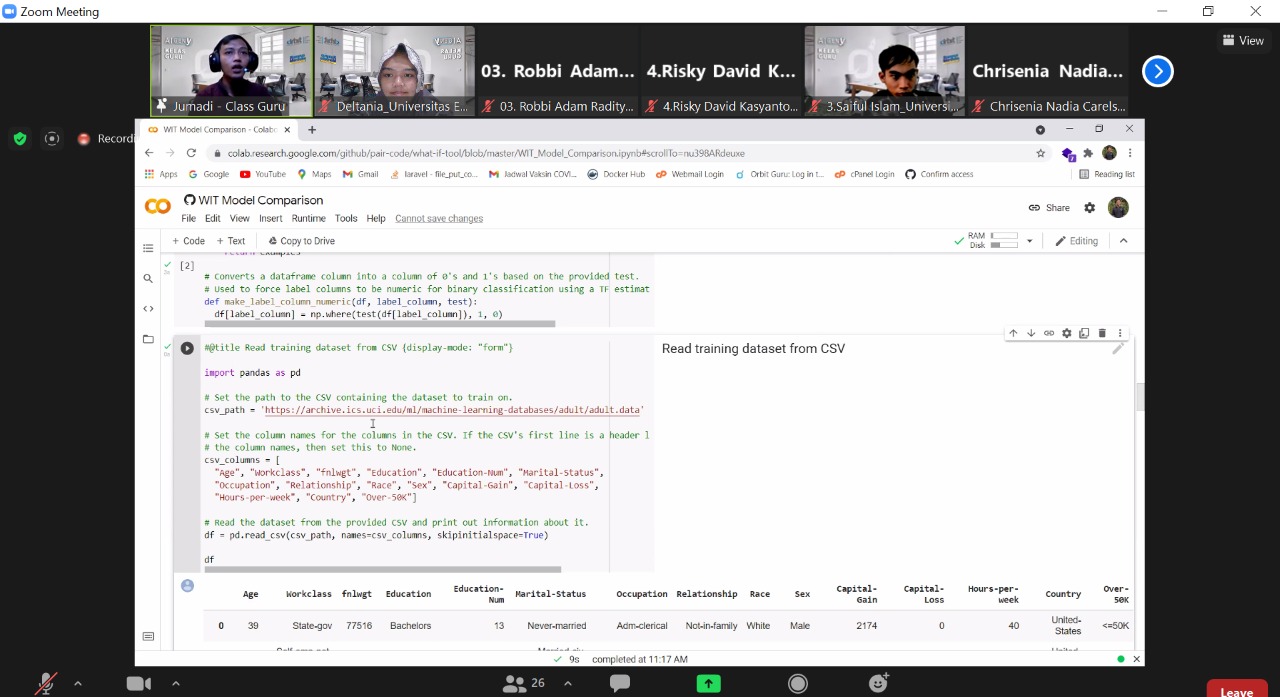The image size is (1280, 697).
Task: Open the Zoom View options
Action: [1243, 40]
